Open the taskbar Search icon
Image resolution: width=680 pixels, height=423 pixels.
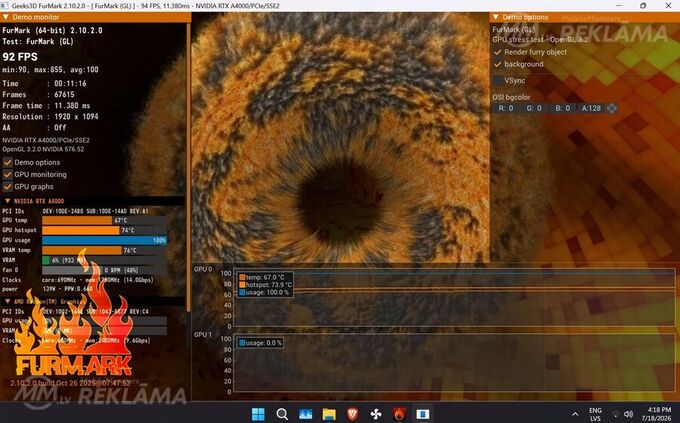(x=282, y=414)
